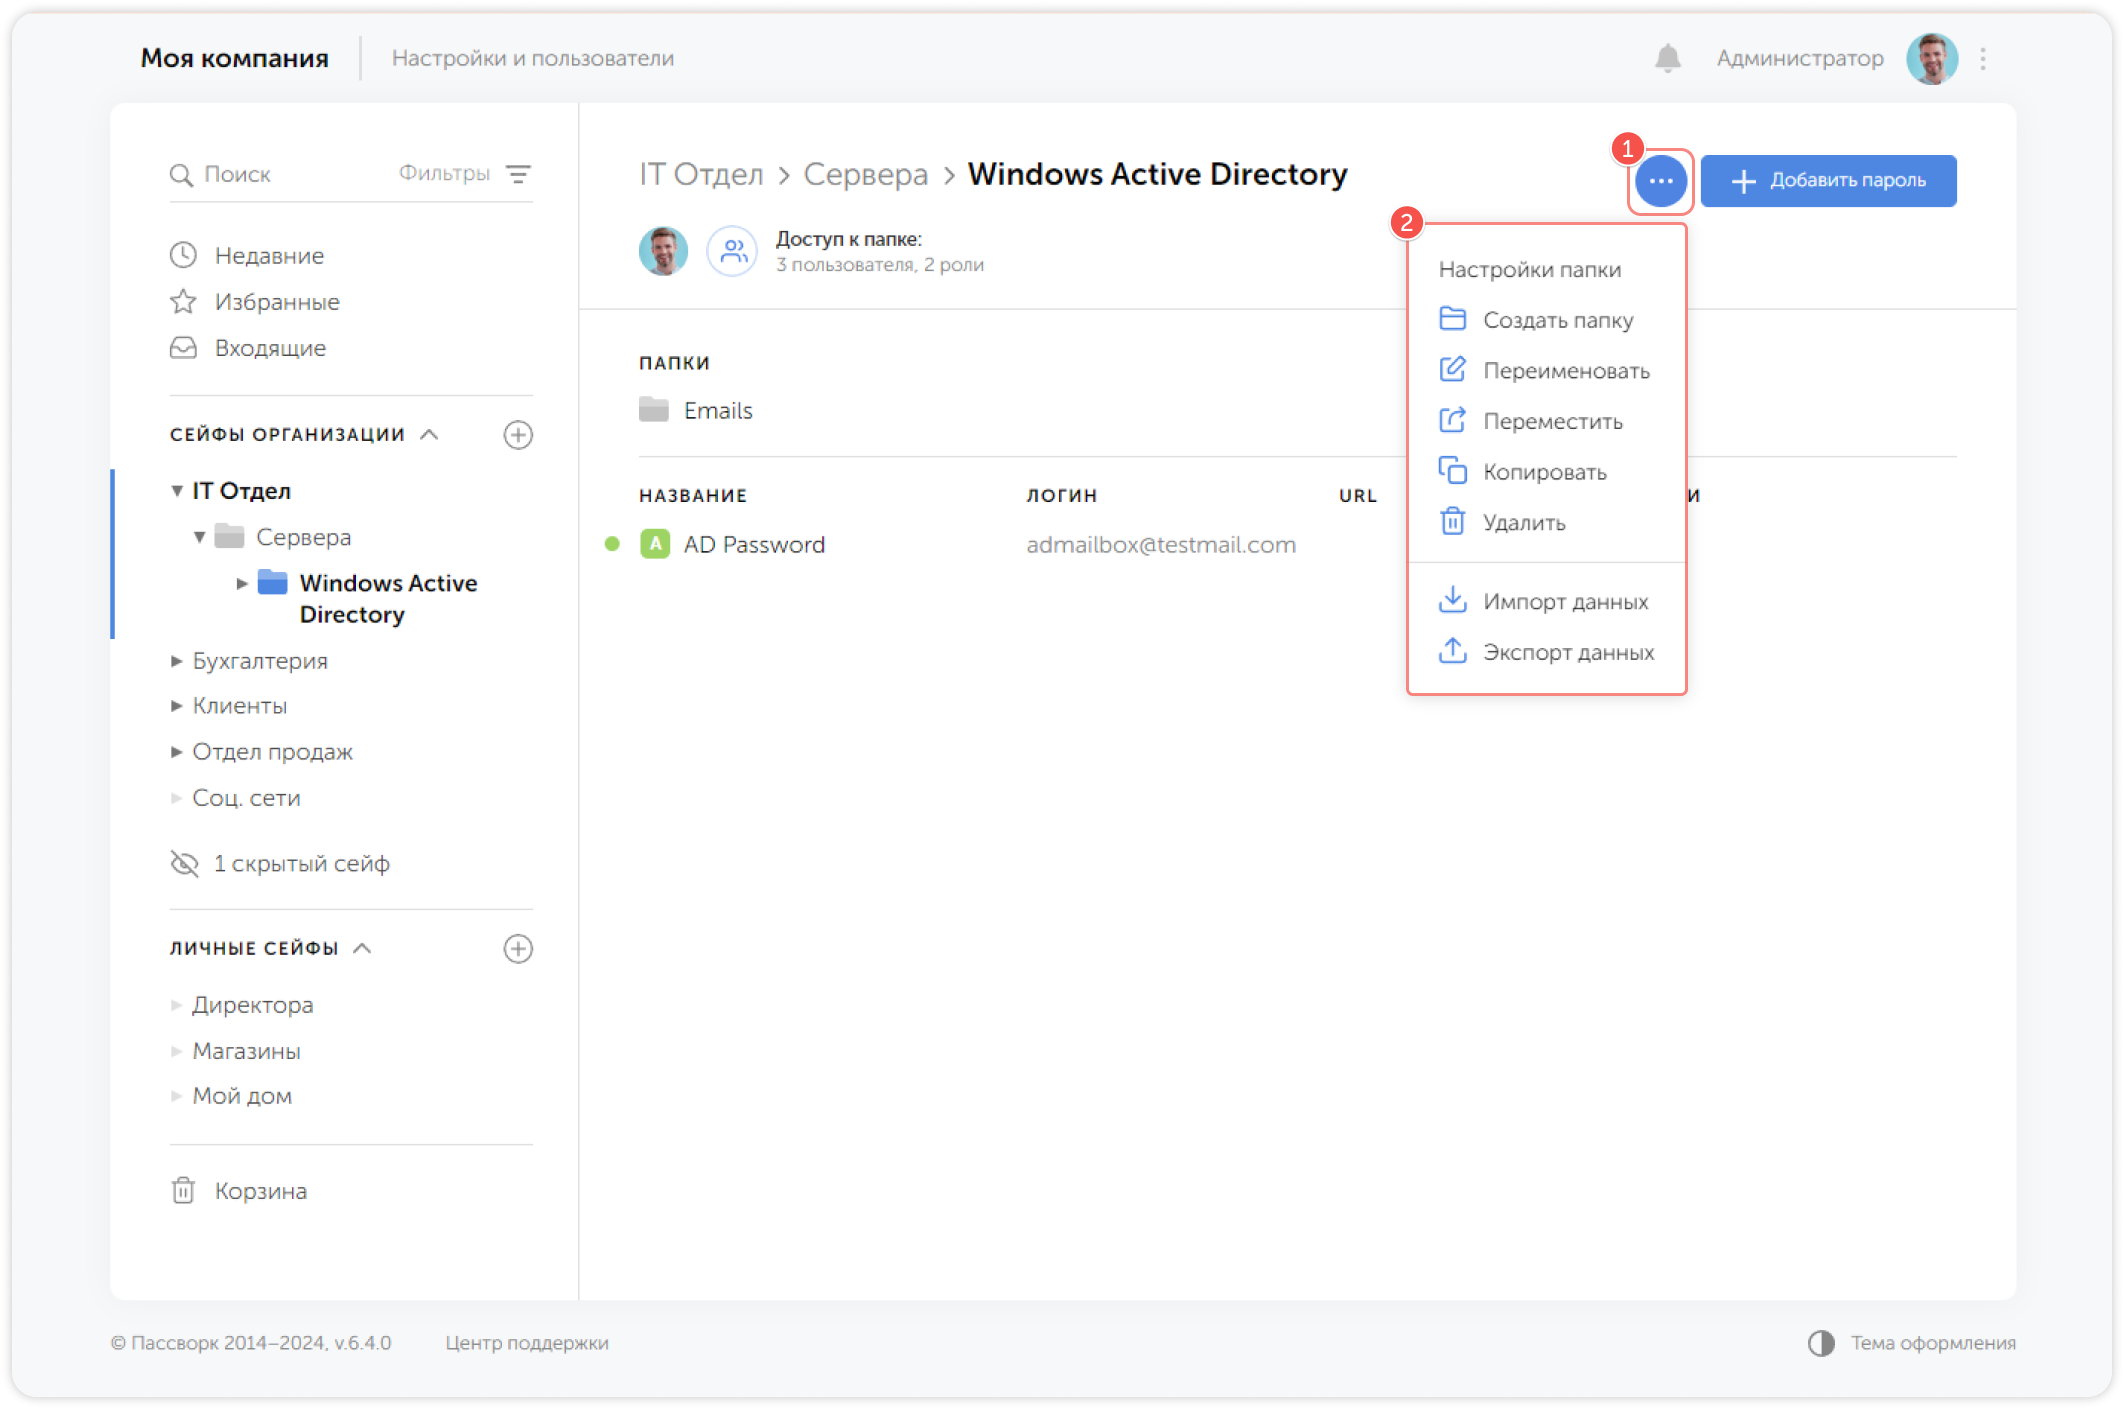Viewport: 2124px width, 1410px height.
Task: Open the folder access users icon
Action: point(732,251)
